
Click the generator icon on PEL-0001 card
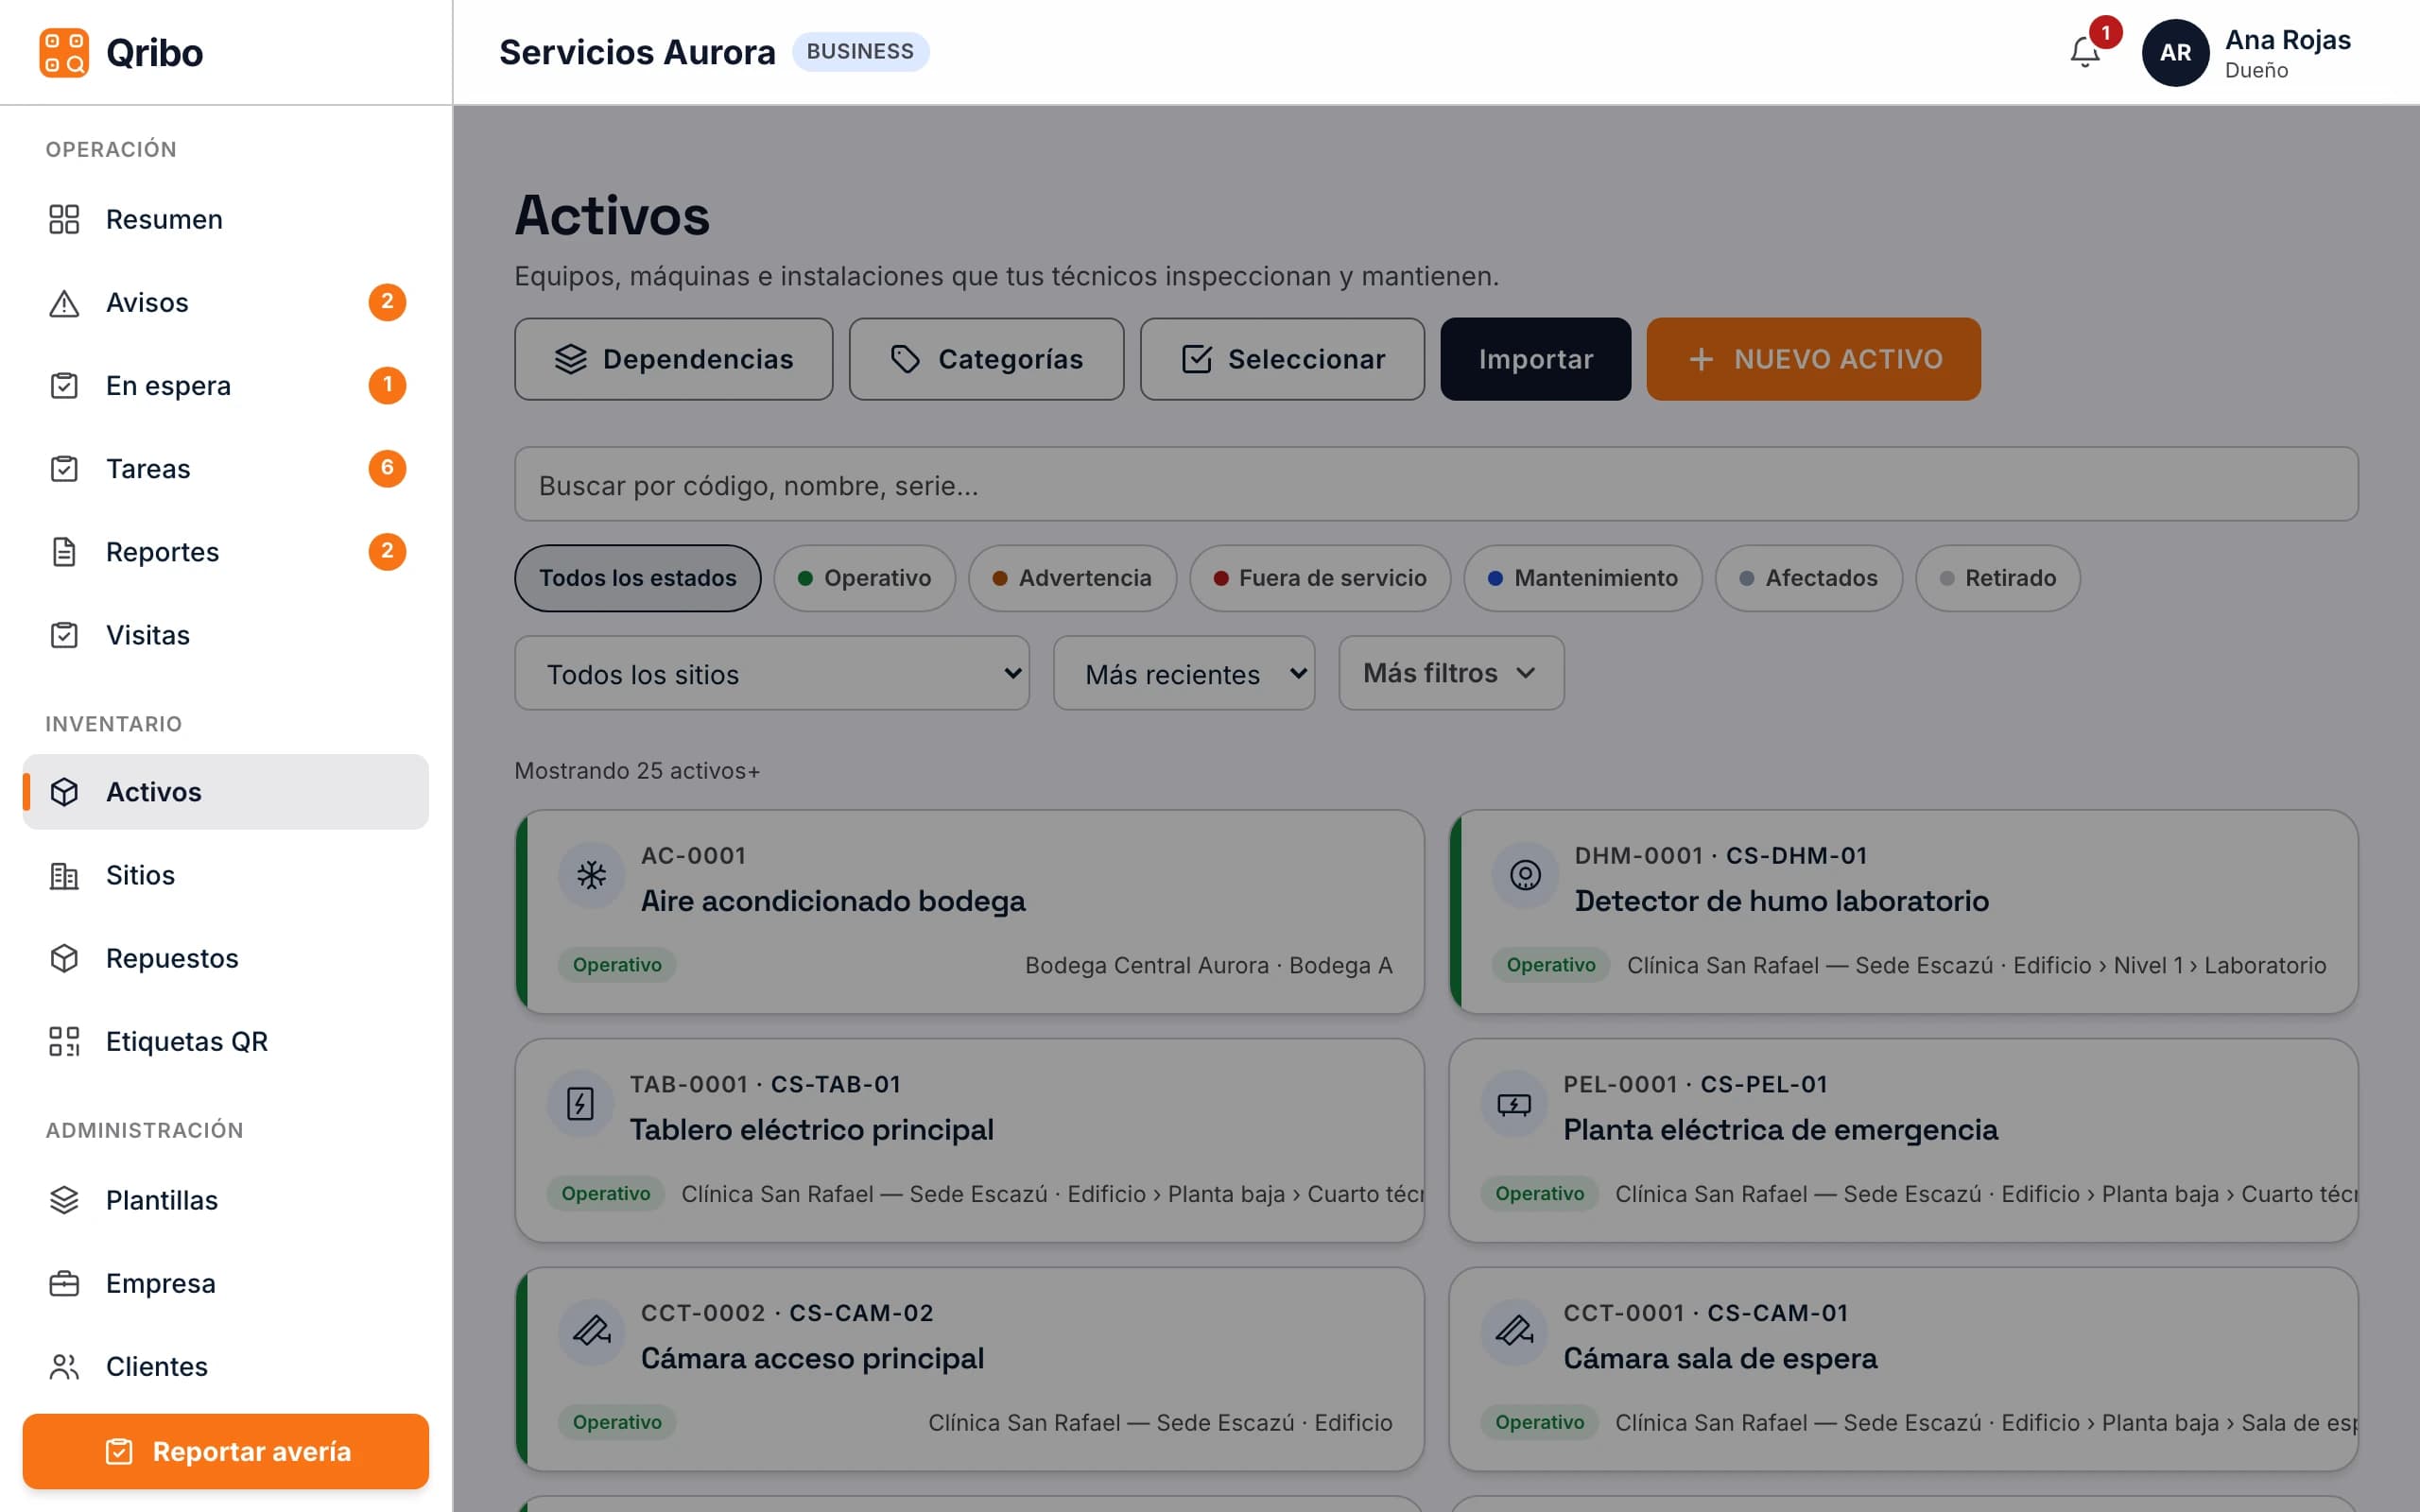[1514, 1104]
